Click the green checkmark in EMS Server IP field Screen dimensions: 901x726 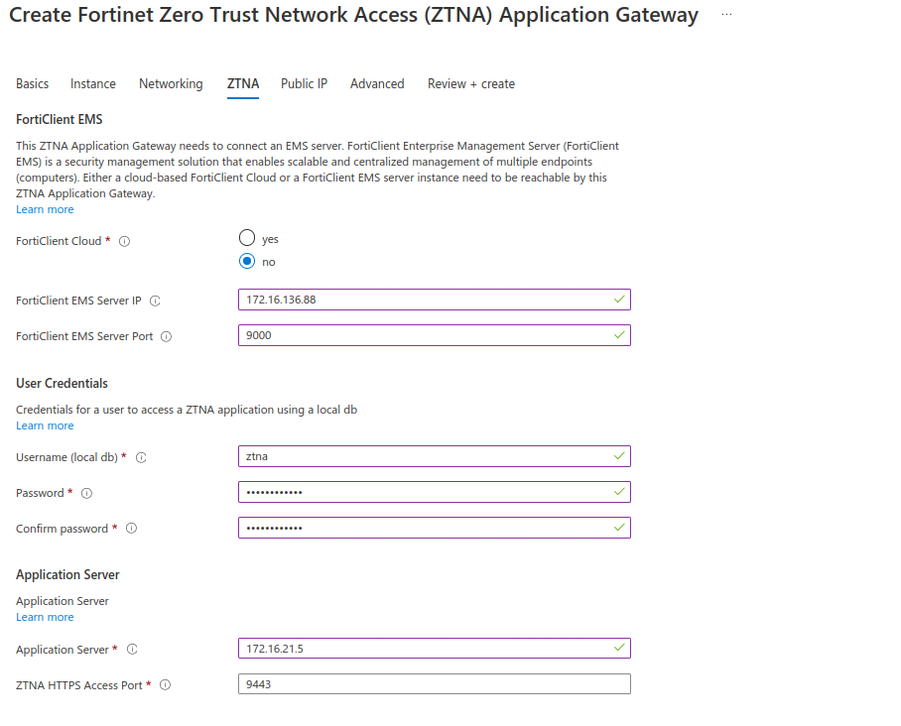pyautogui.click(x=618, y=299)
